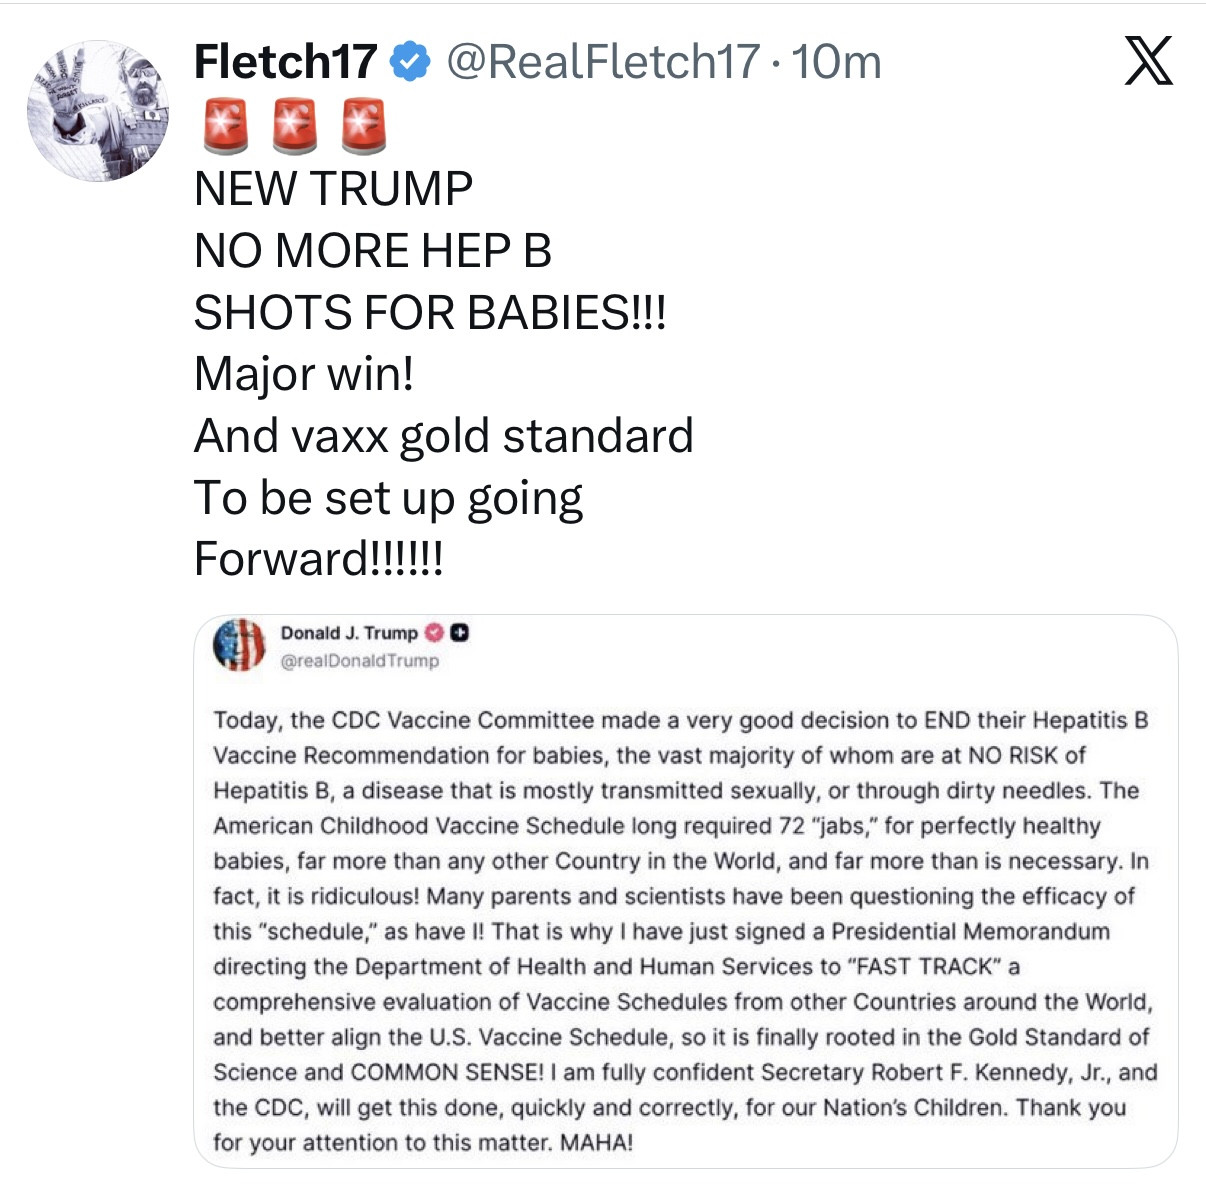Open the Fletch17 display name link
Image resolution: width=1206 pixels, height=1195 pixels.
[285, 62]
